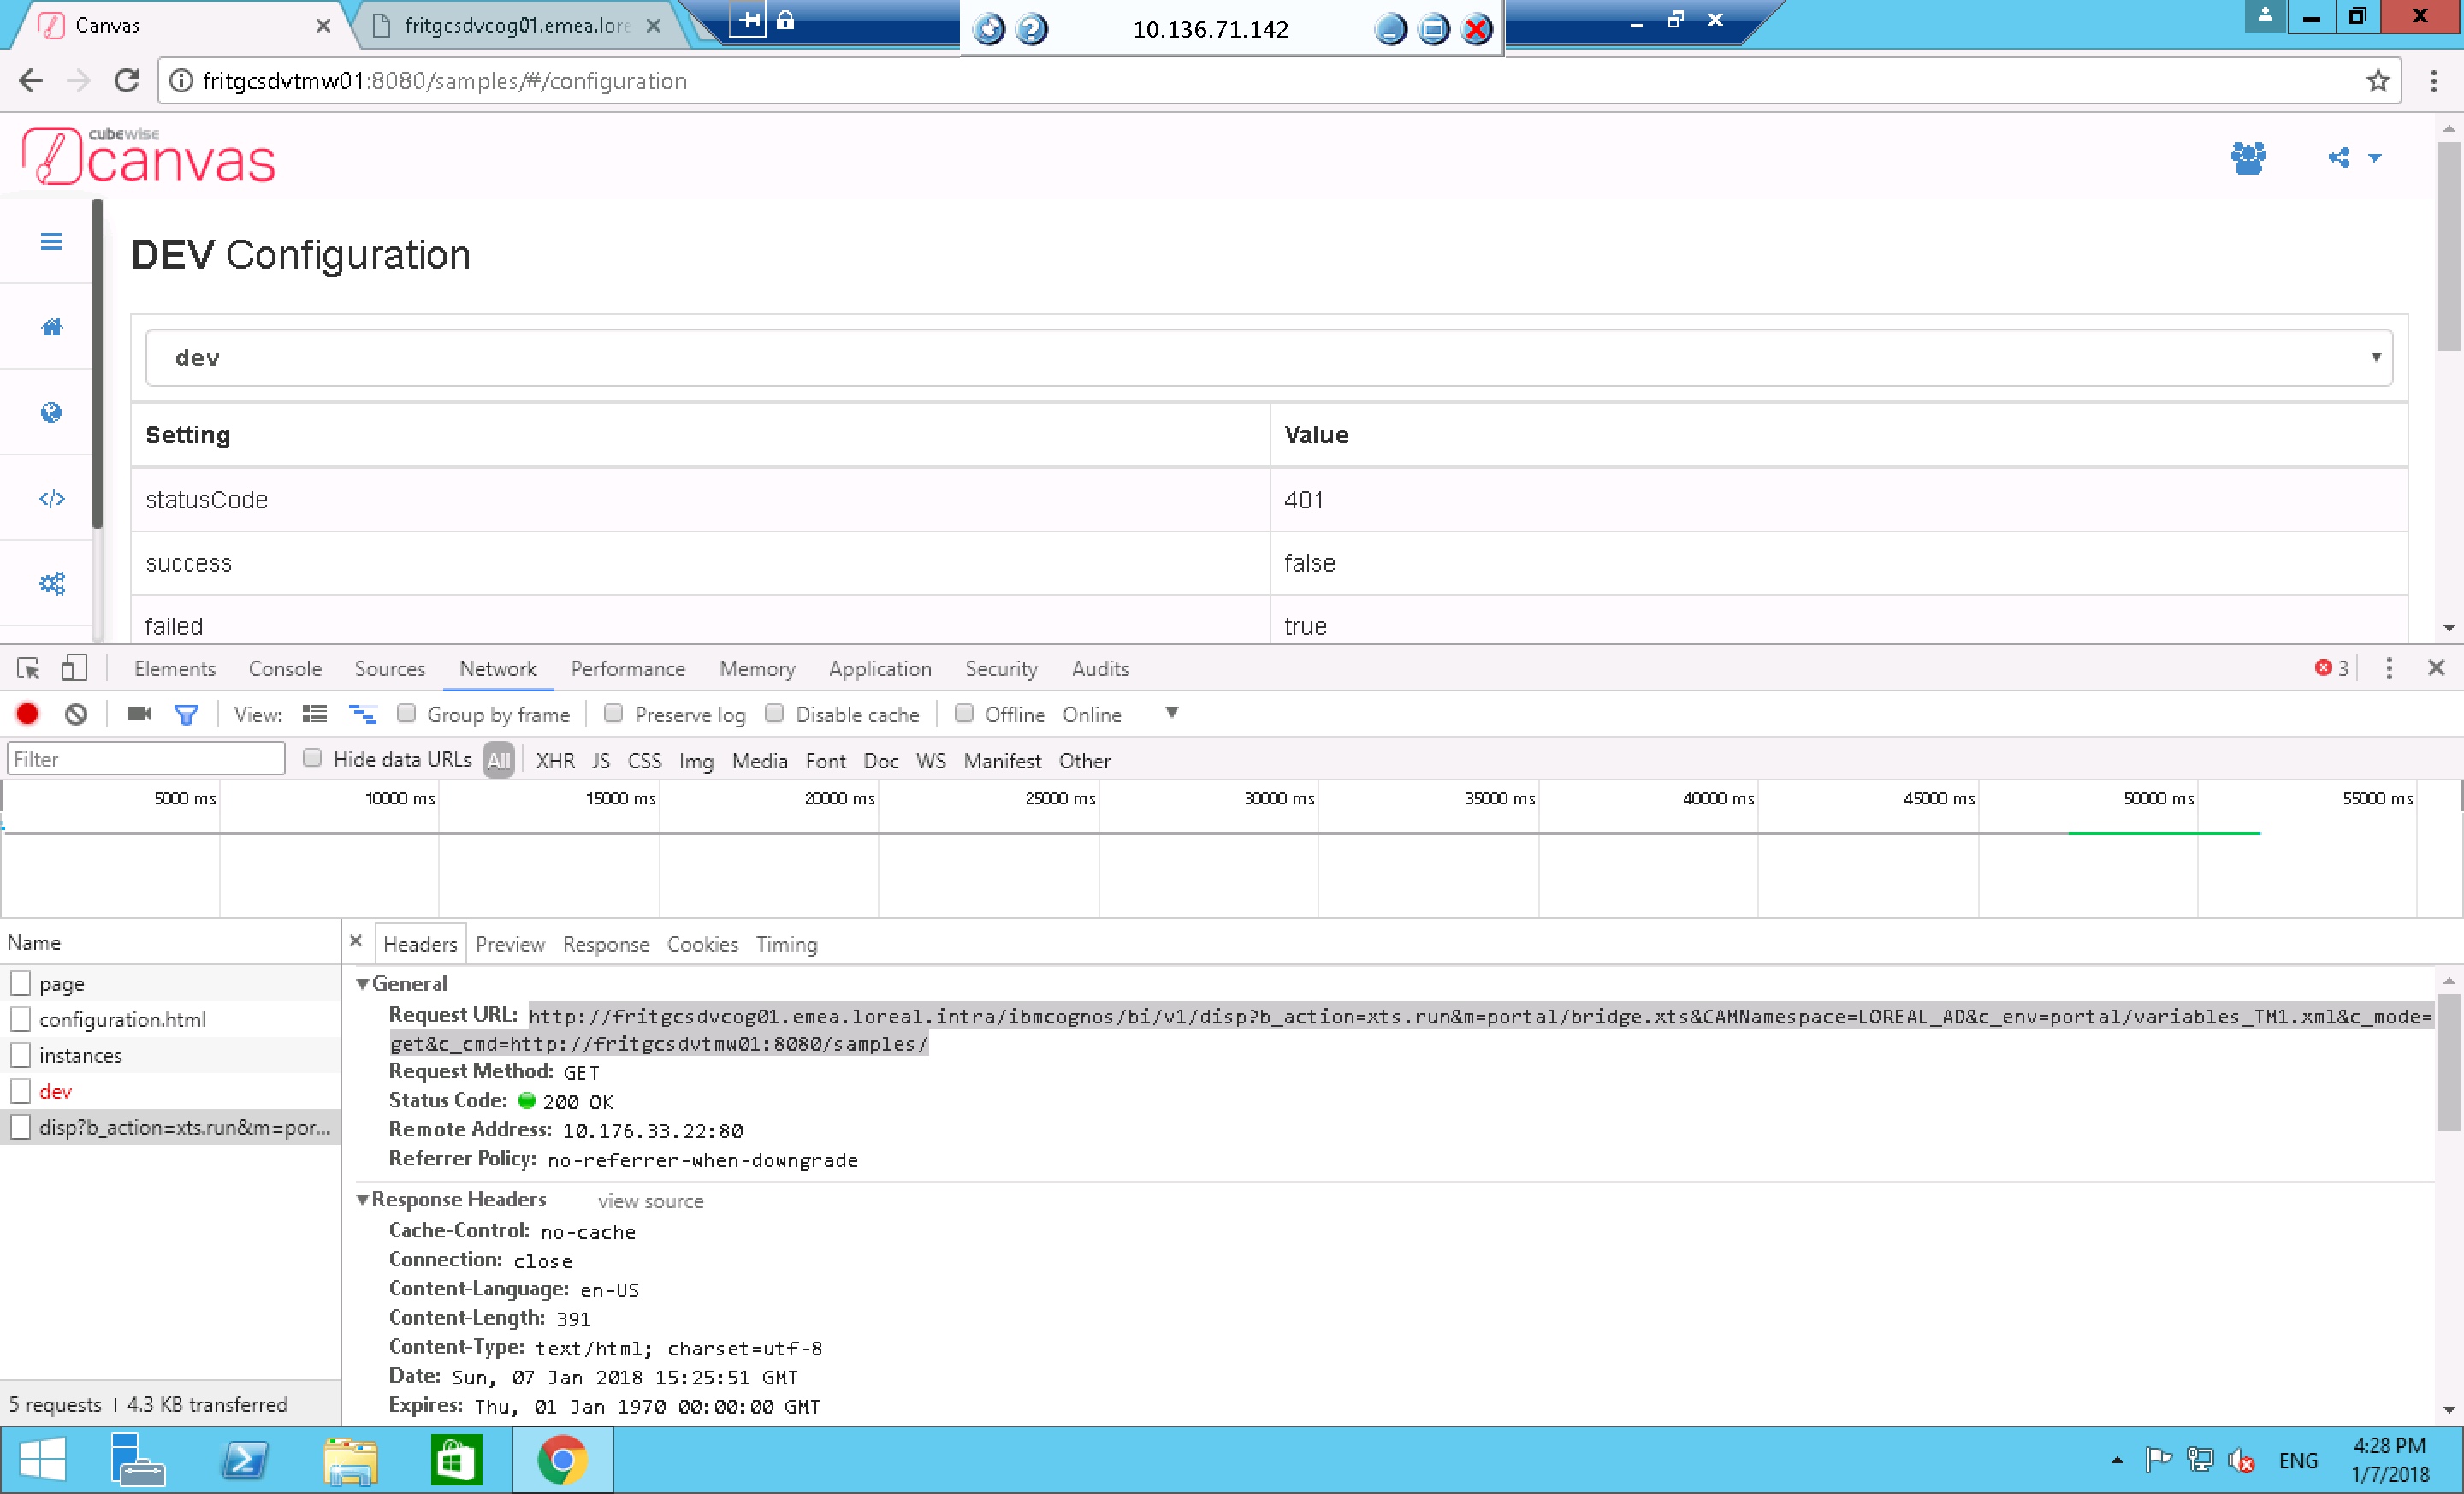2464x1494 pixels.
Task: Open the globe icon in Canvas sidebar
Action: 51,412
